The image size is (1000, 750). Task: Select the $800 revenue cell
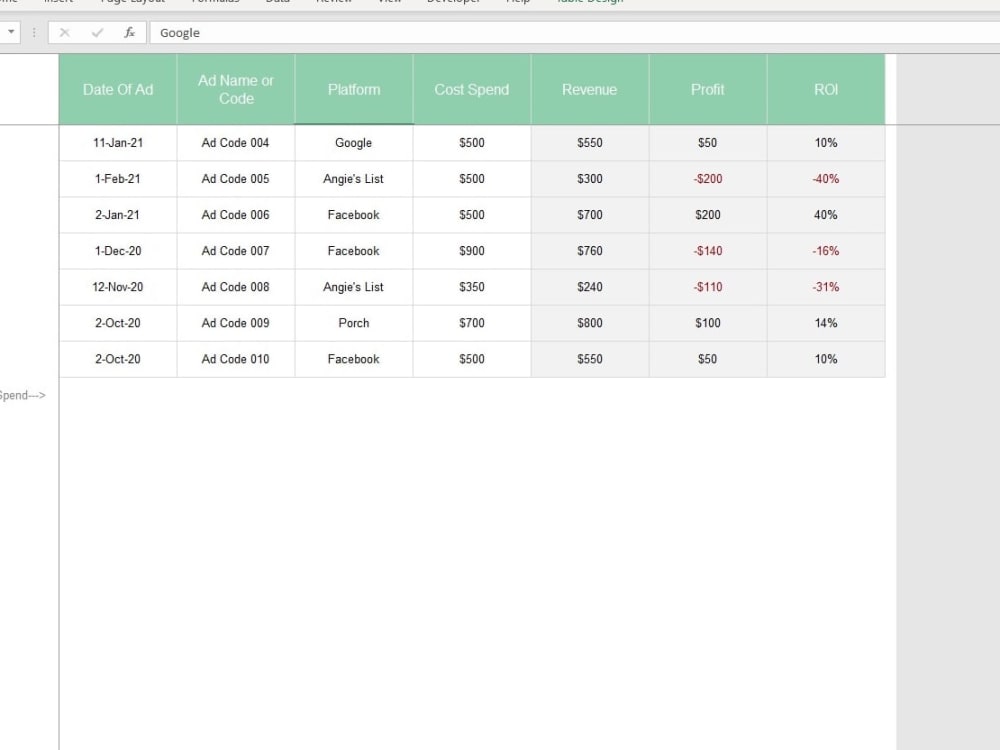point(590,323)
